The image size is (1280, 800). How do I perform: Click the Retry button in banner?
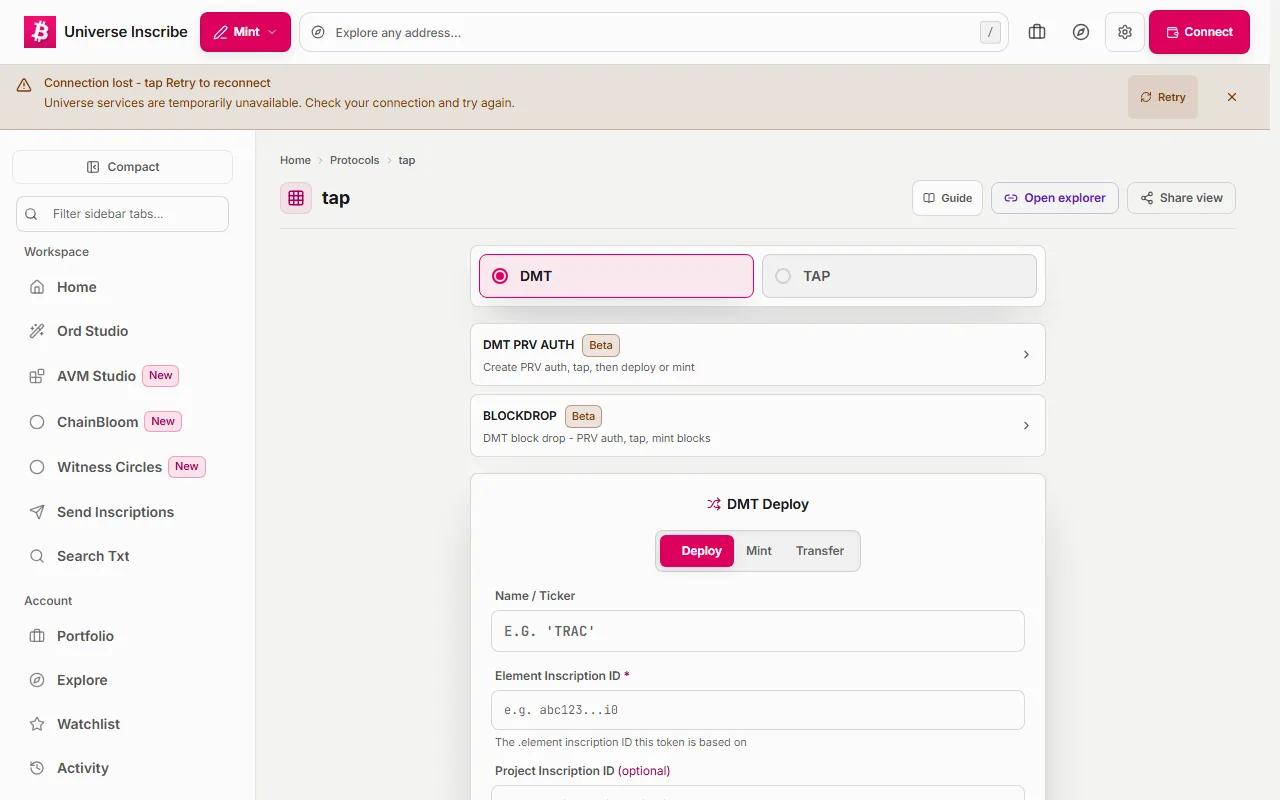click(1163, 97)
